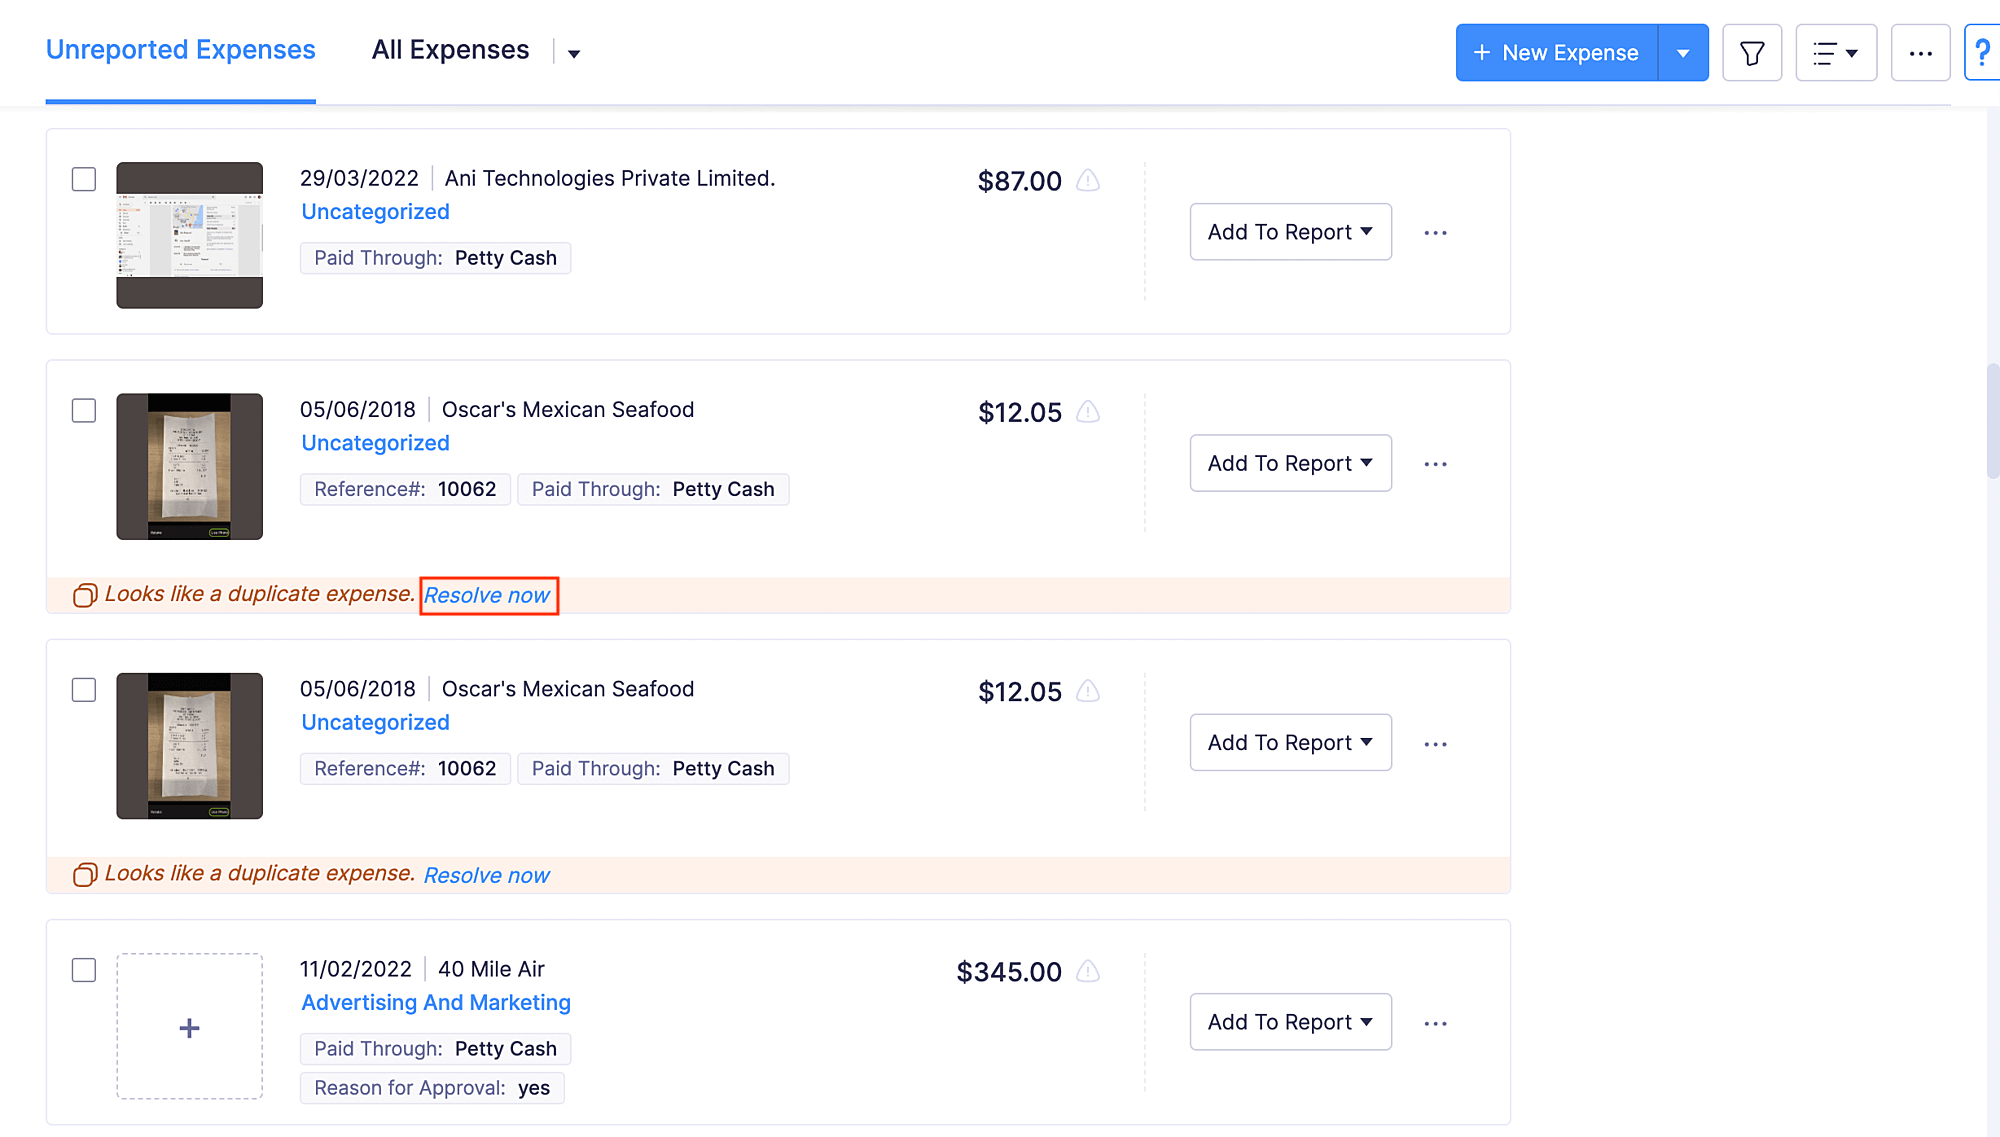Select the checkbox for Ani Technologies expense
The width and height of the screenshot is (2000, 1137).
pos(84,180)
